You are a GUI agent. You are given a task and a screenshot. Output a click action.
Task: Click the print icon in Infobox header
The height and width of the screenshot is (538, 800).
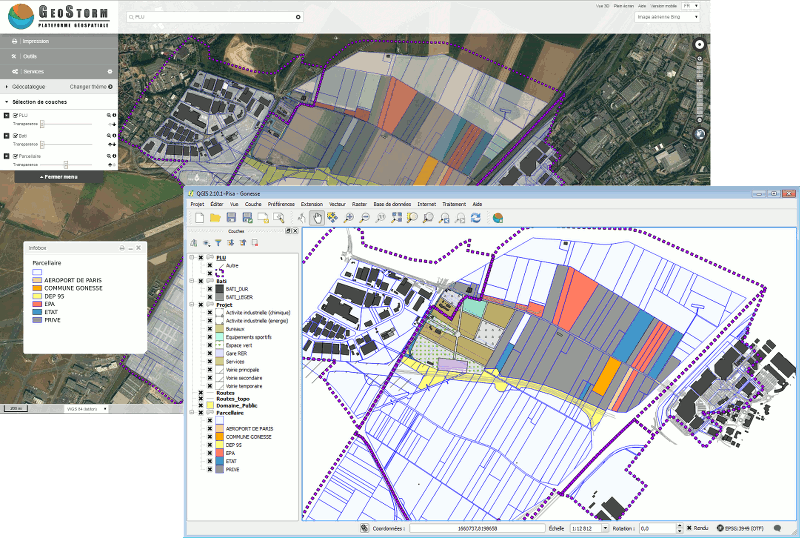tap(122, 248)
